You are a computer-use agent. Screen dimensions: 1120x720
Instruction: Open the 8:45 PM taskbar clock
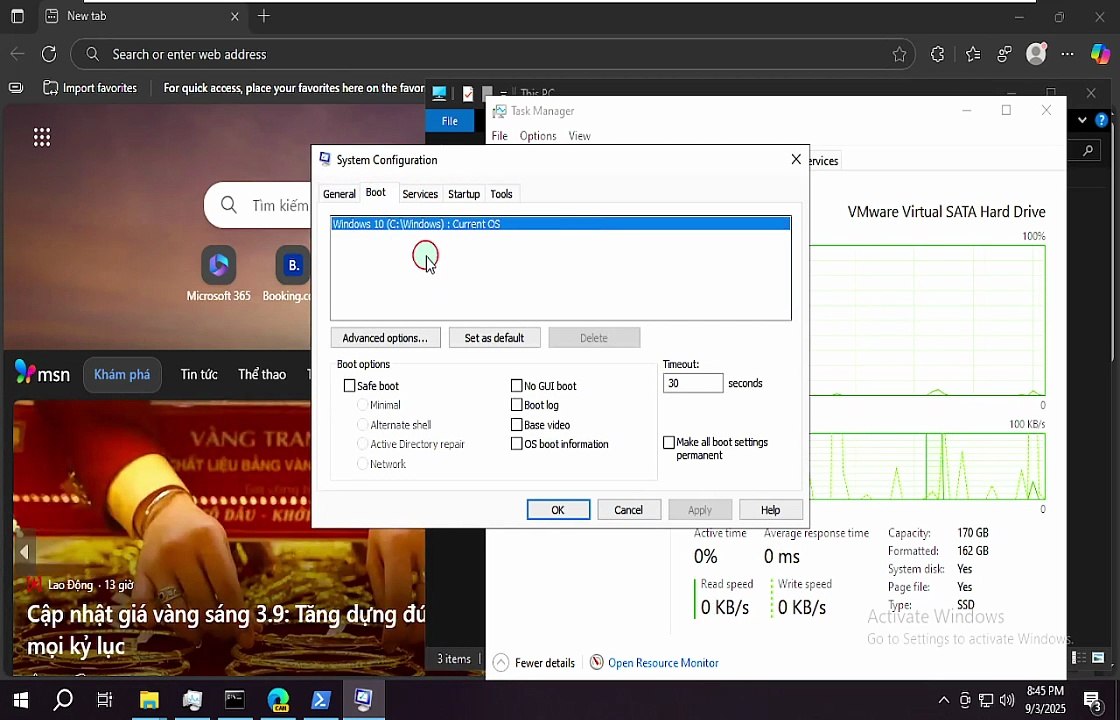pyautogui.click(x=1046, y=700)
